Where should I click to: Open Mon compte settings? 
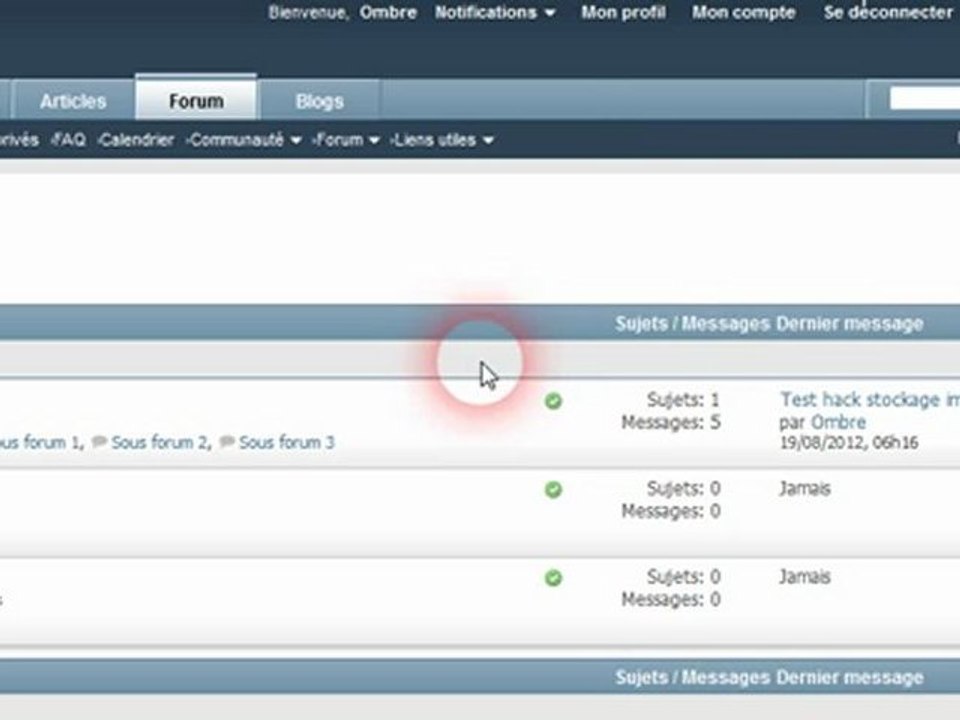tap(743, 12)
